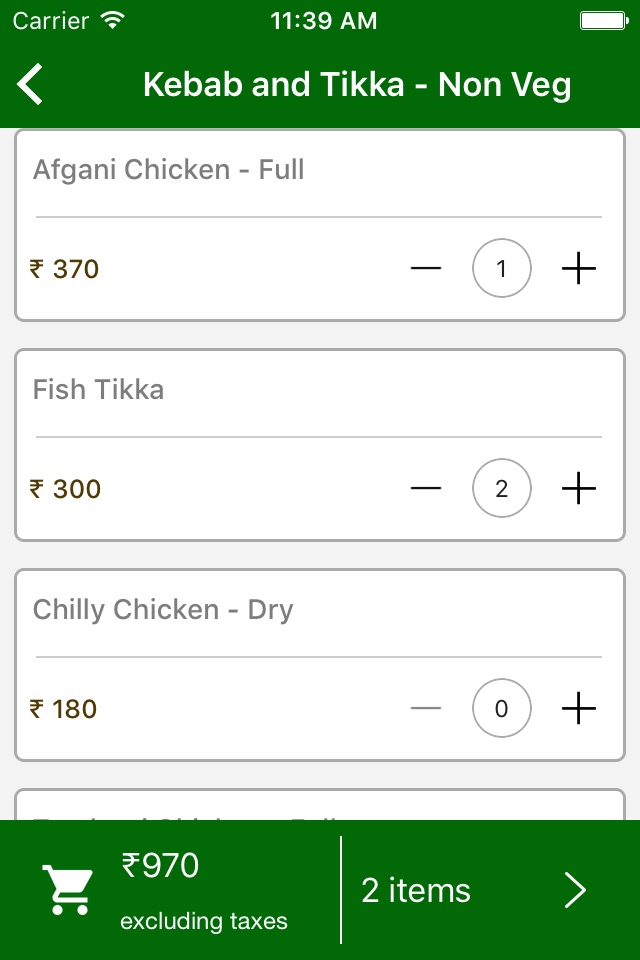This screenshot has width=640, height=960.
Task: Tap the ₹ 370 price label
Action: pos(65,269)
